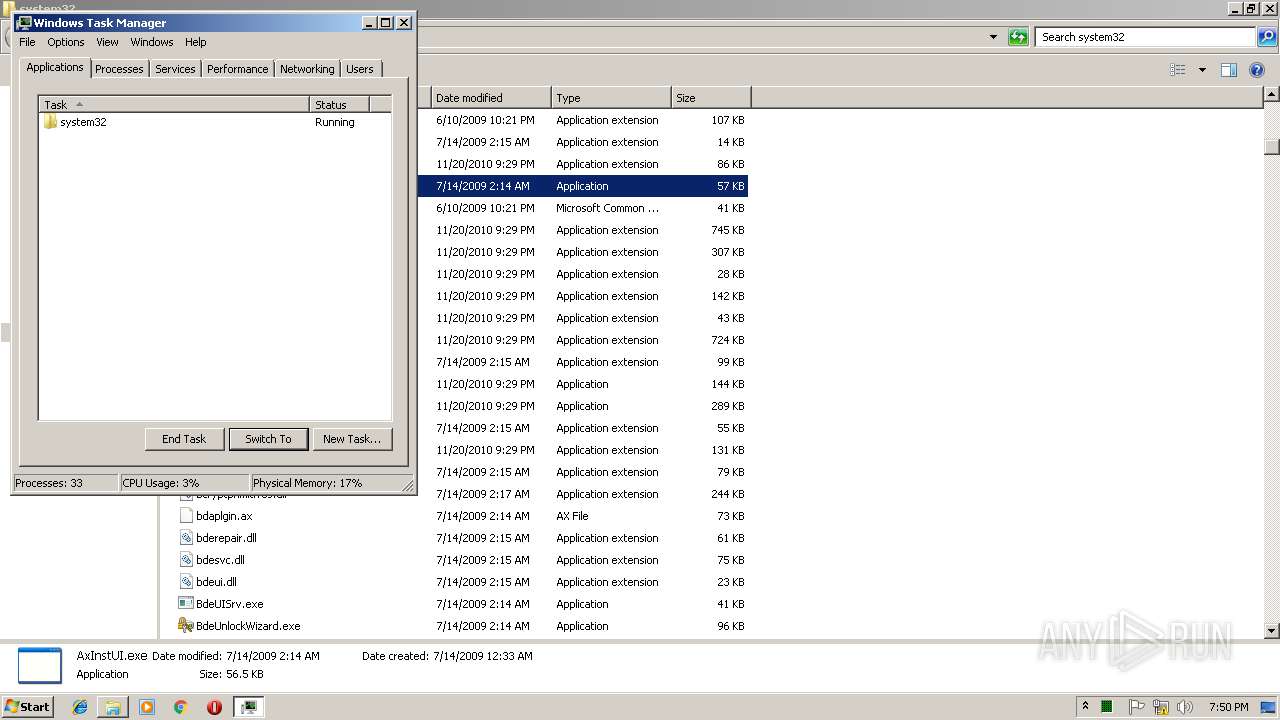Click the Explorer scrollbar up arrow

[1272, 95]
